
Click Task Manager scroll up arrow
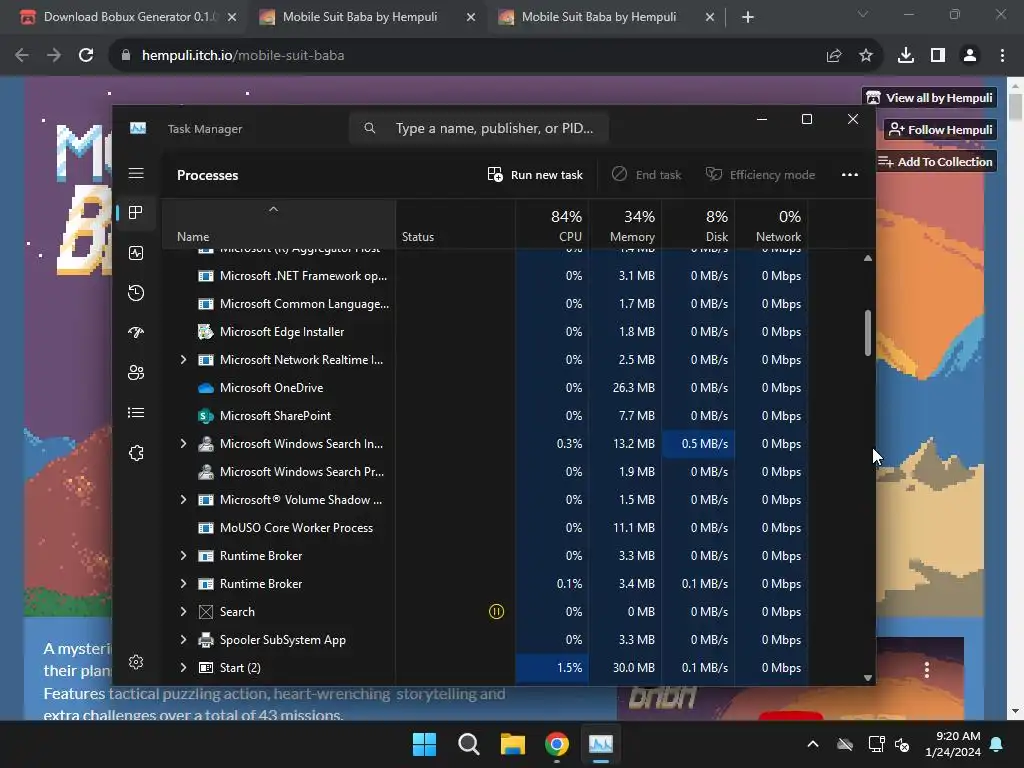867,259
